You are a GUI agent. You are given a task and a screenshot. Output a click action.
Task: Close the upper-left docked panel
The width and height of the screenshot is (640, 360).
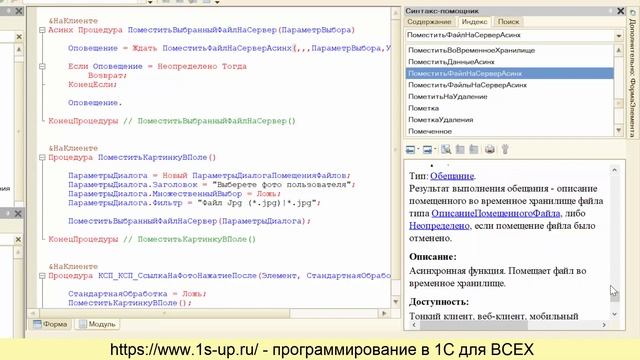coord(19,11)
